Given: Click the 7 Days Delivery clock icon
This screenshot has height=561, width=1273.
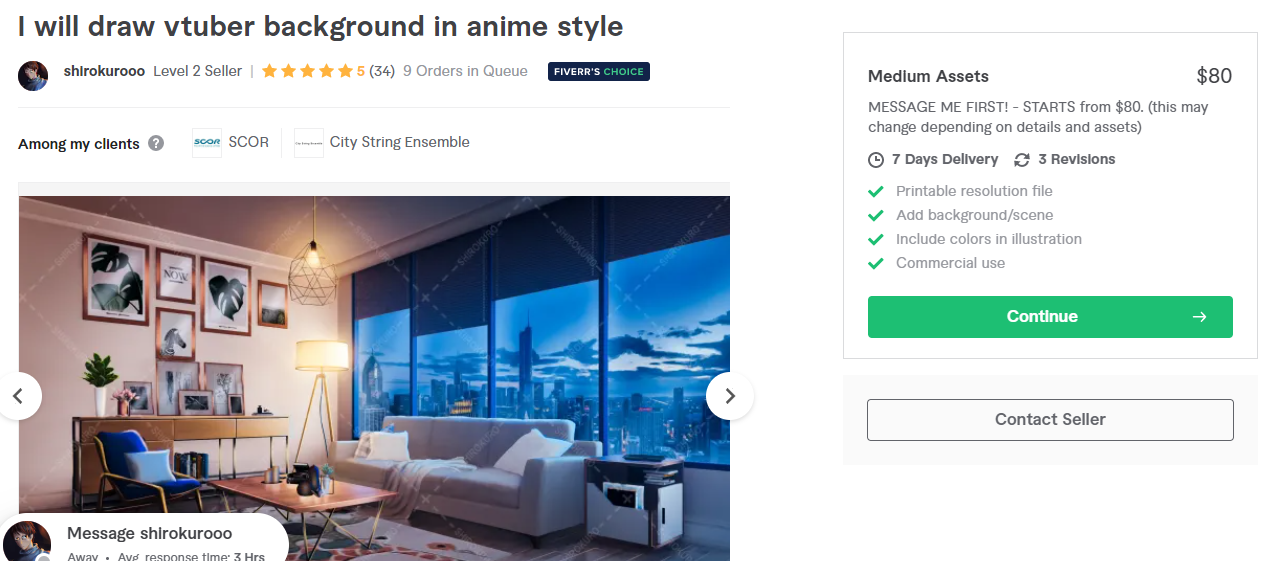Looking at the screenshot, I should point(876,160).
